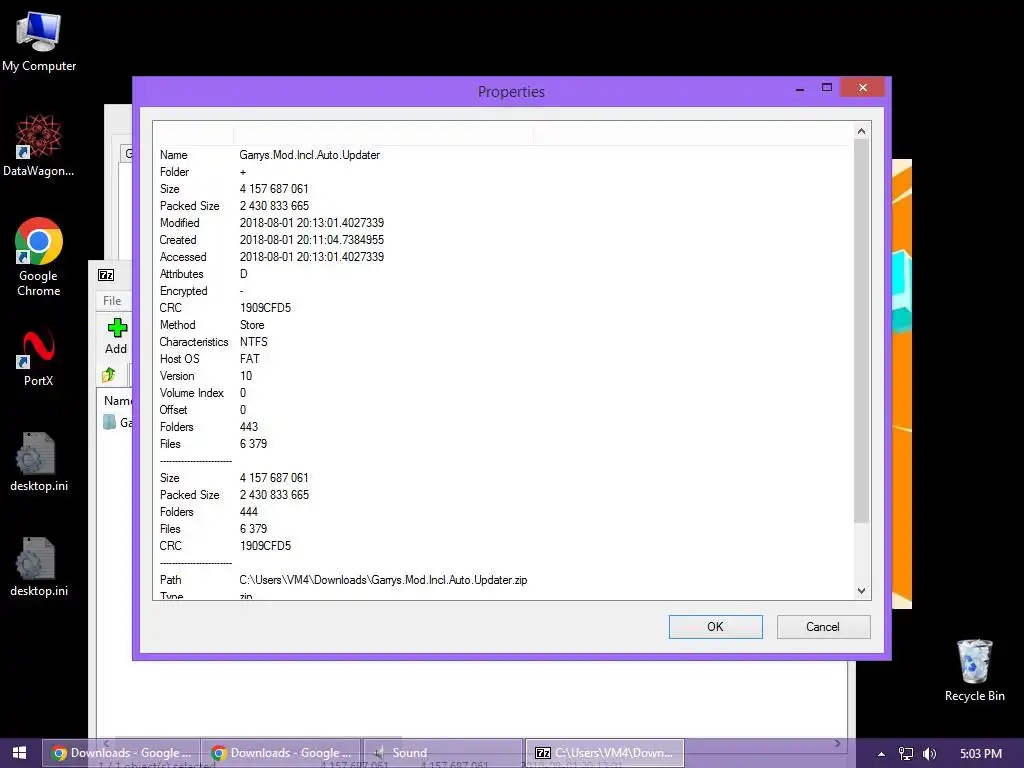The height and width of the screenshot is (768, 1024).
Task: Open the network tray icon
Action: click(906, 754)
